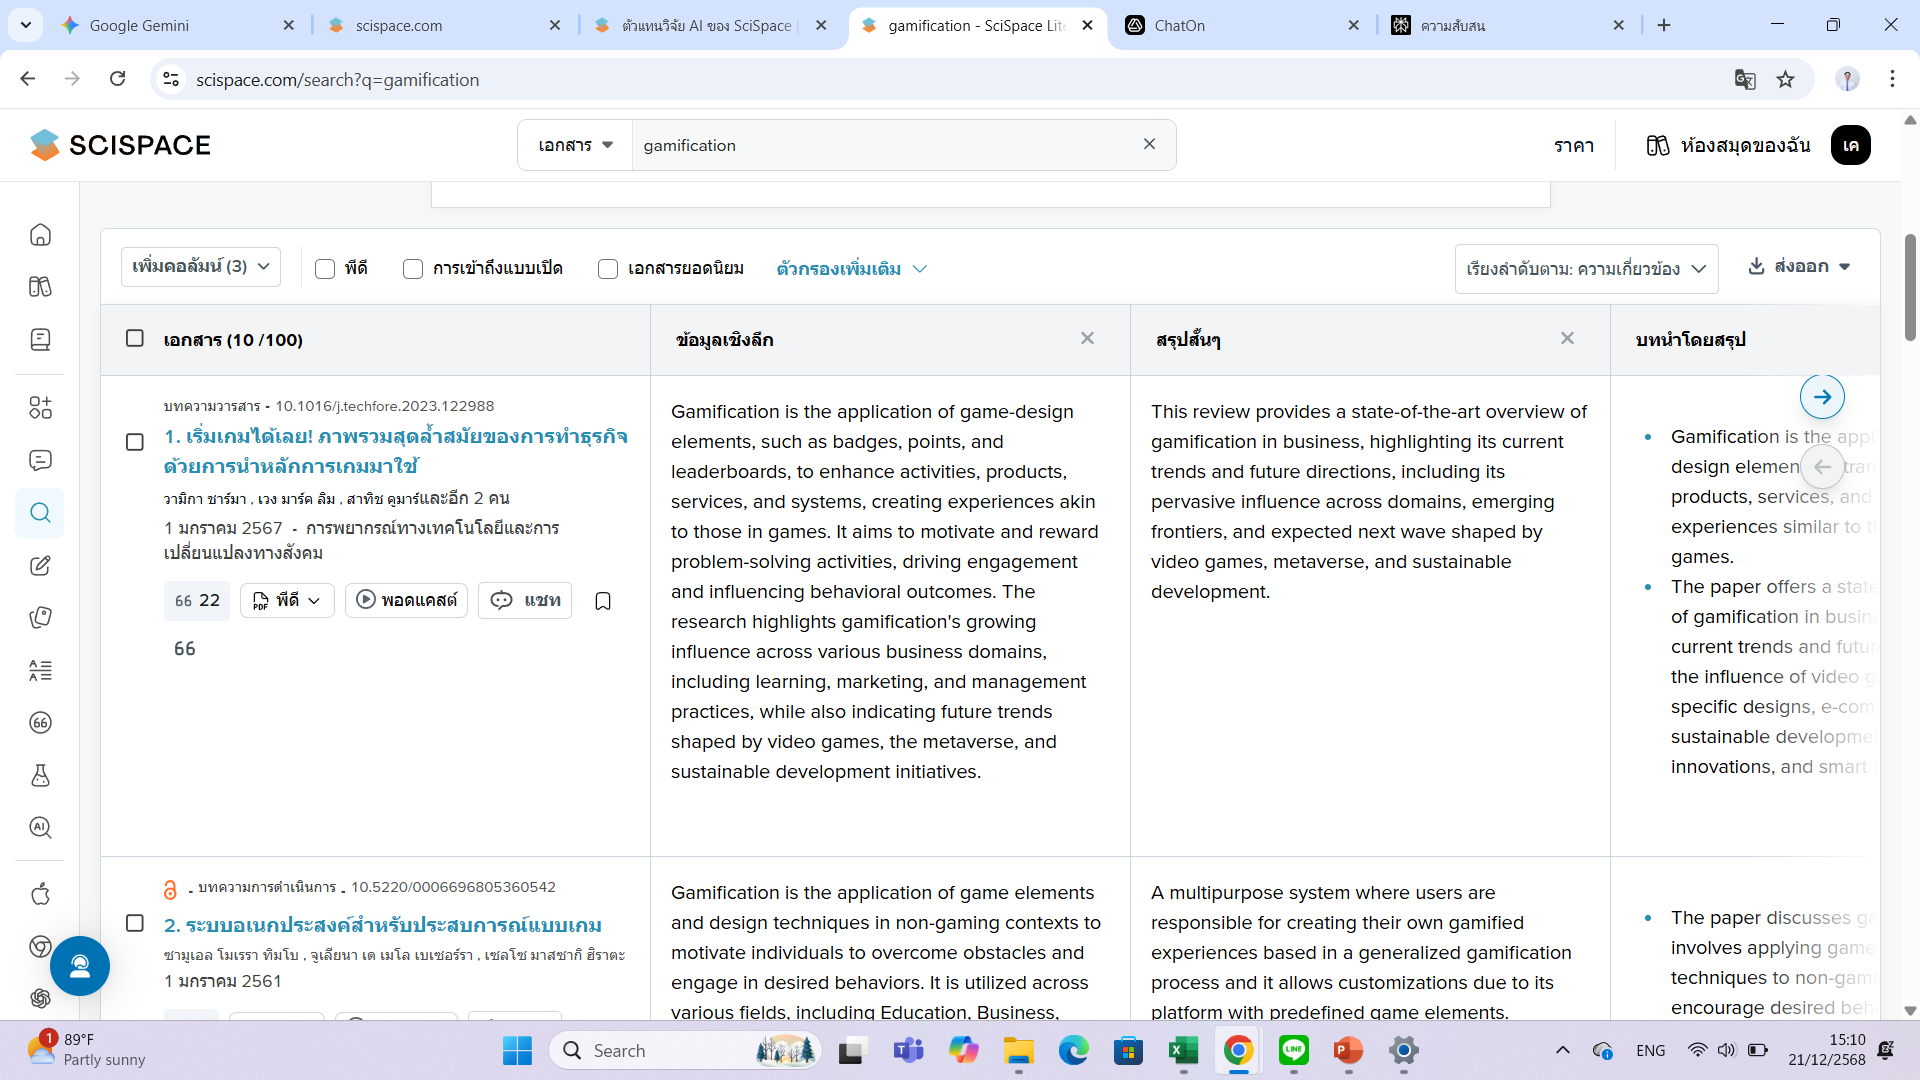Click the page vertical scrollbar thumb

(x=1910, y=288)
